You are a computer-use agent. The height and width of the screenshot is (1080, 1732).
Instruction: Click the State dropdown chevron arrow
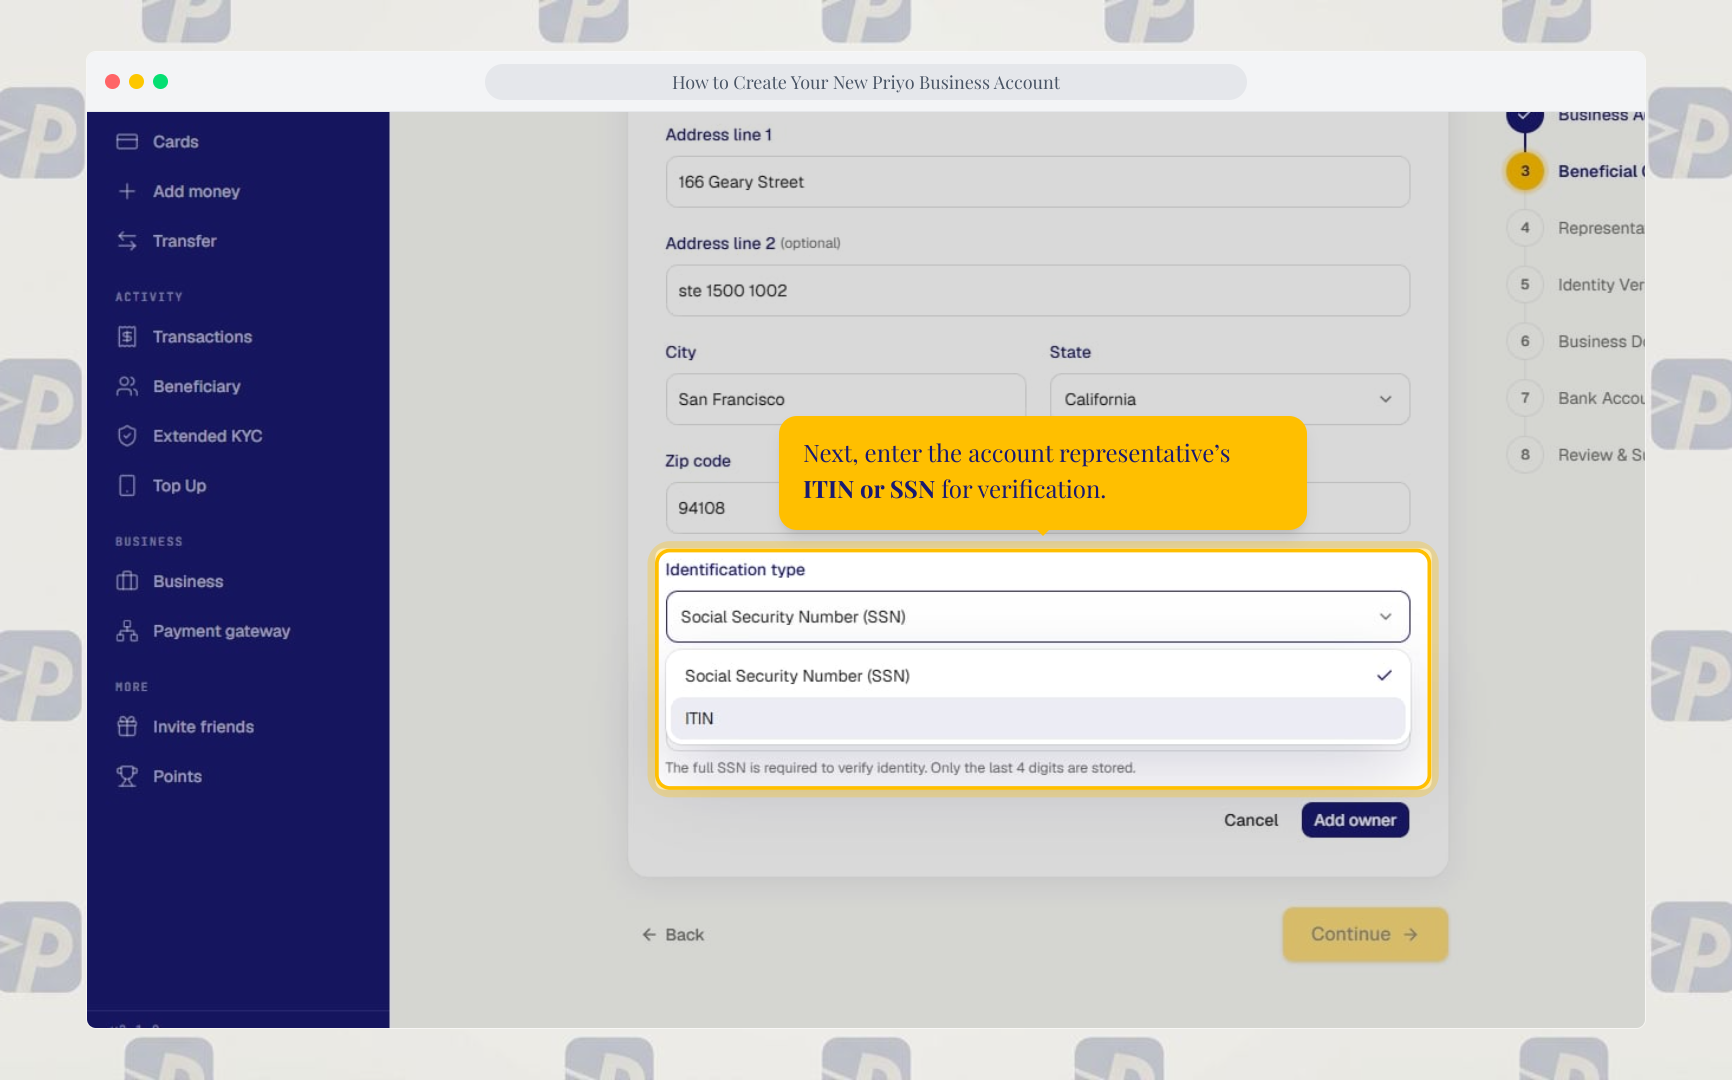(1385, 399)
